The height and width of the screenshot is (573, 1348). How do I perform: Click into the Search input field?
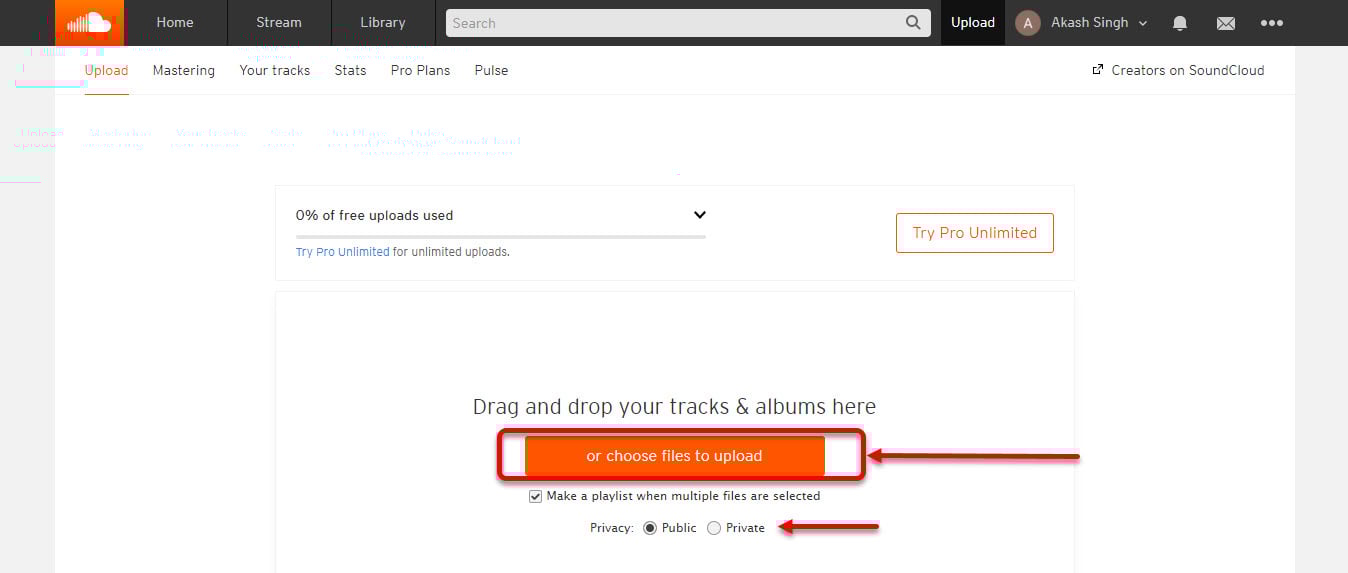pos(675,23)
